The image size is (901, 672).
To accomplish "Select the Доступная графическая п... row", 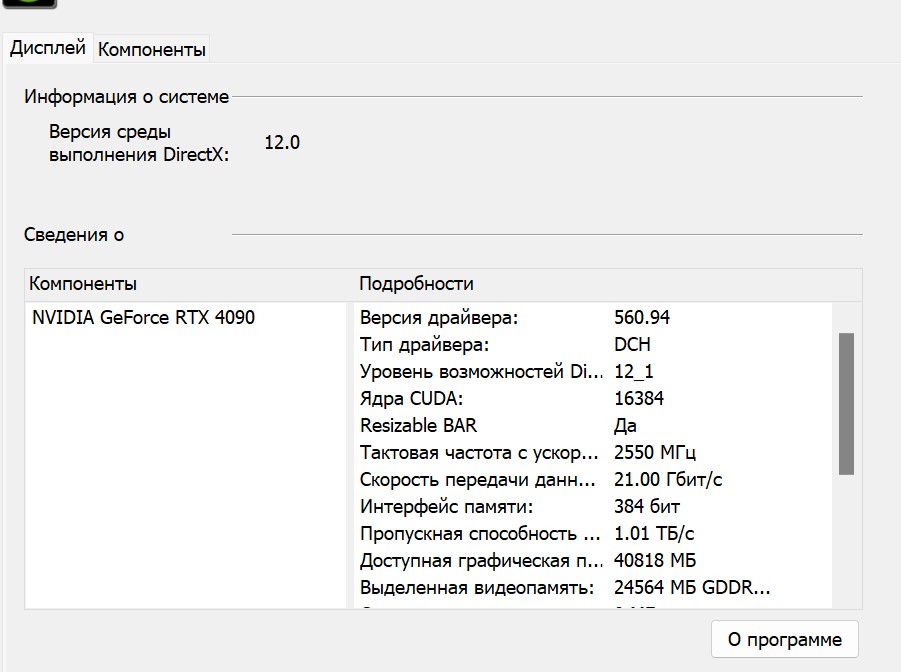I will pos(482,560).
